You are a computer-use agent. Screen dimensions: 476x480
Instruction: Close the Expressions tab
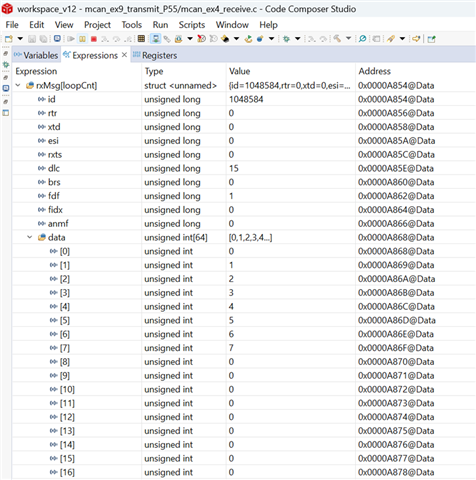pos(124,55)
